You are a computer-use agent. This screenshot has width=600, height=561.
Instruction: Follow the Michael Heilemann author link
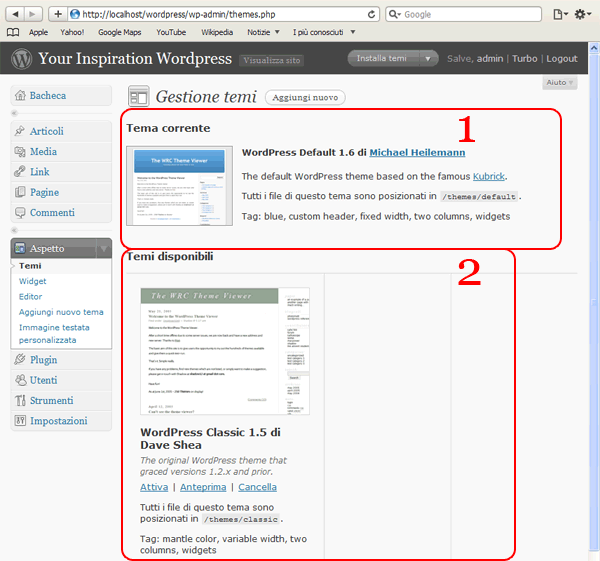click(417, 152)
